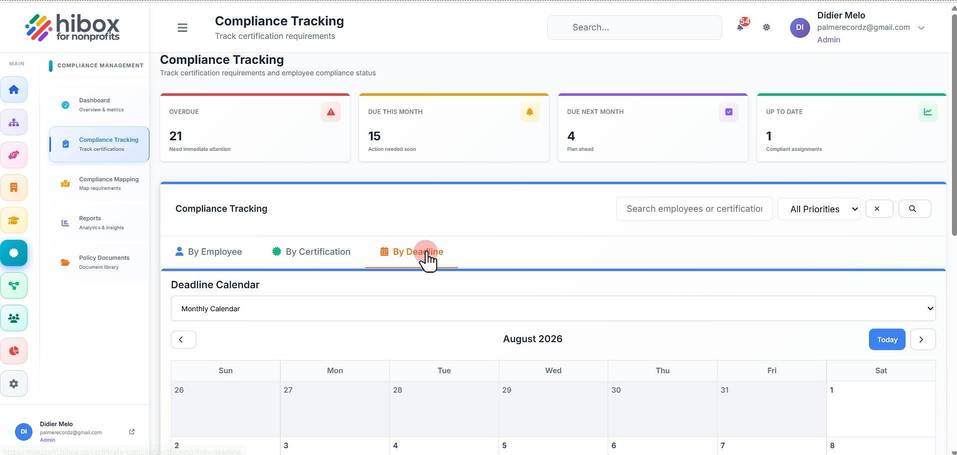The width and height of the screenshot is (957, 455).
Task: Open the Due Next Month card showing 4
Action: click(653, 128)
